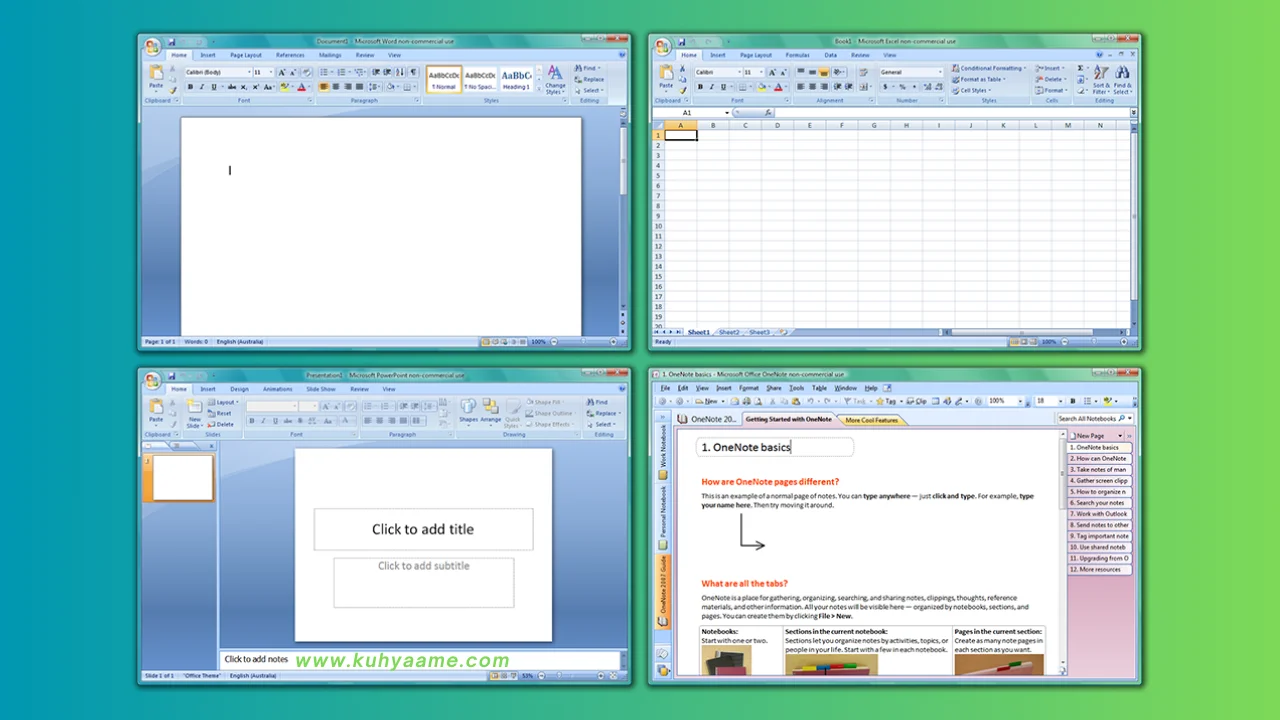
Task: Apply strikethrough in Word ribbon
Action: point(232,87)
